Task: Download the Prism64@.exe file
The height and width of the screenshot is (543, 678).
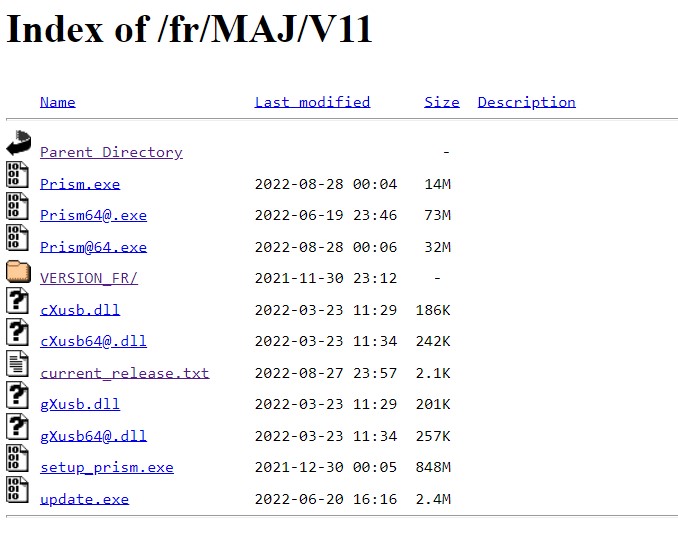Action: (x=93, y=216)
